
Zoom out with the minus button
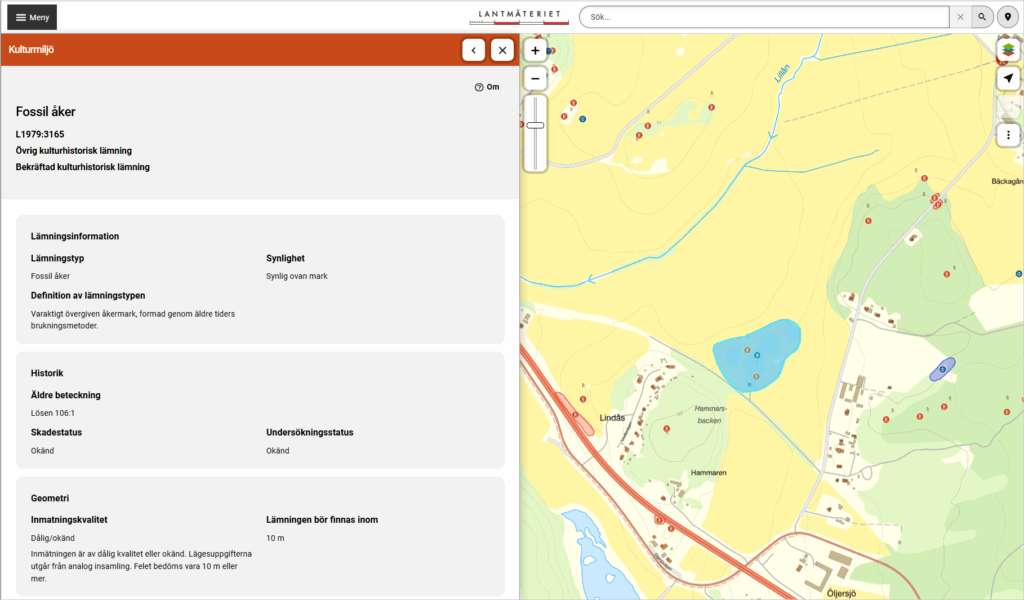(535, 78)
